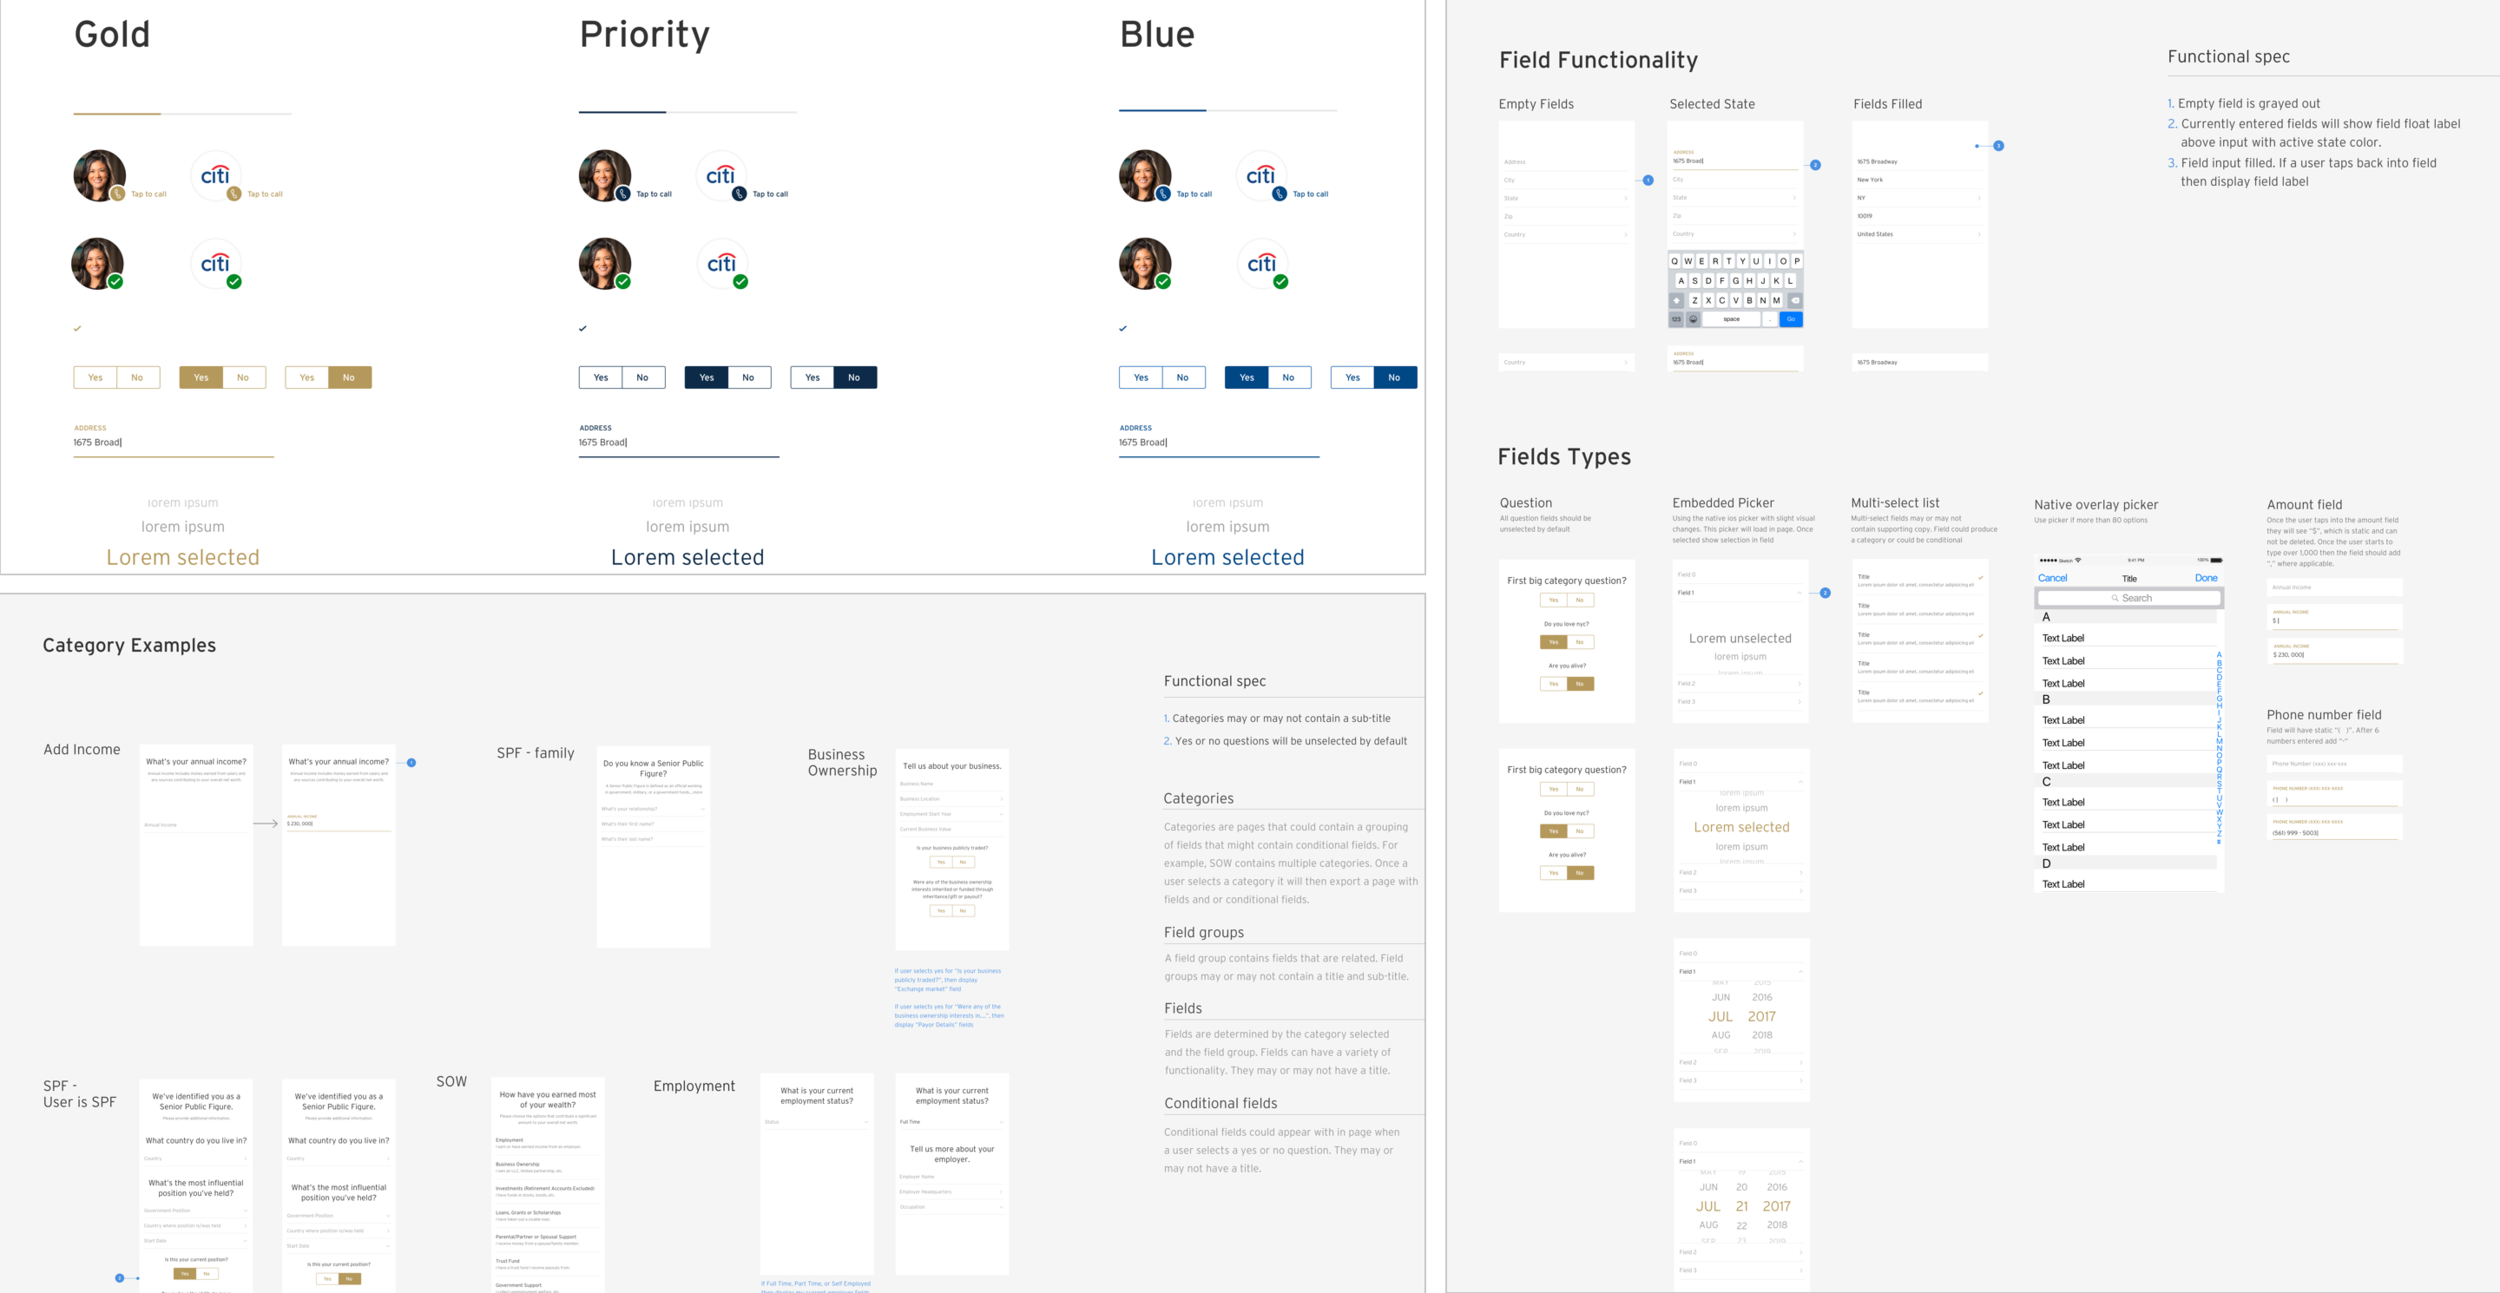Choose gold 'Lorem selected' option under Gold
2500x1293 pixels.
coord(183,557)
